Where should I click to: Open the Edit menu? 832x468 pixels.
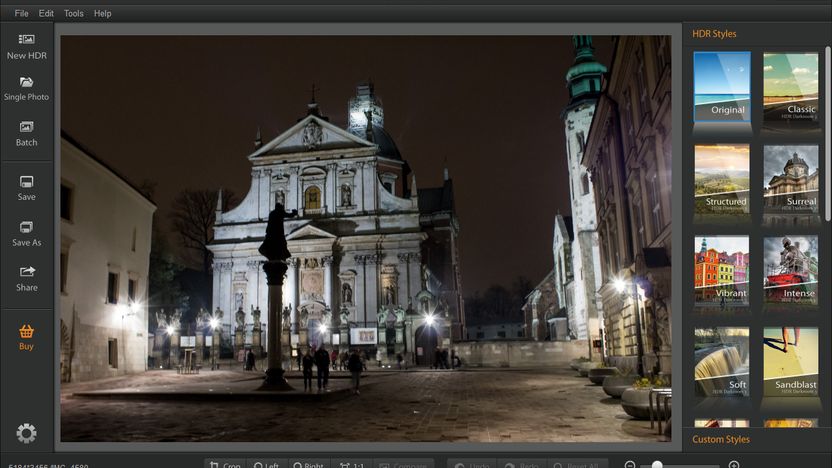pyautogui.click(x=46, y=13)
